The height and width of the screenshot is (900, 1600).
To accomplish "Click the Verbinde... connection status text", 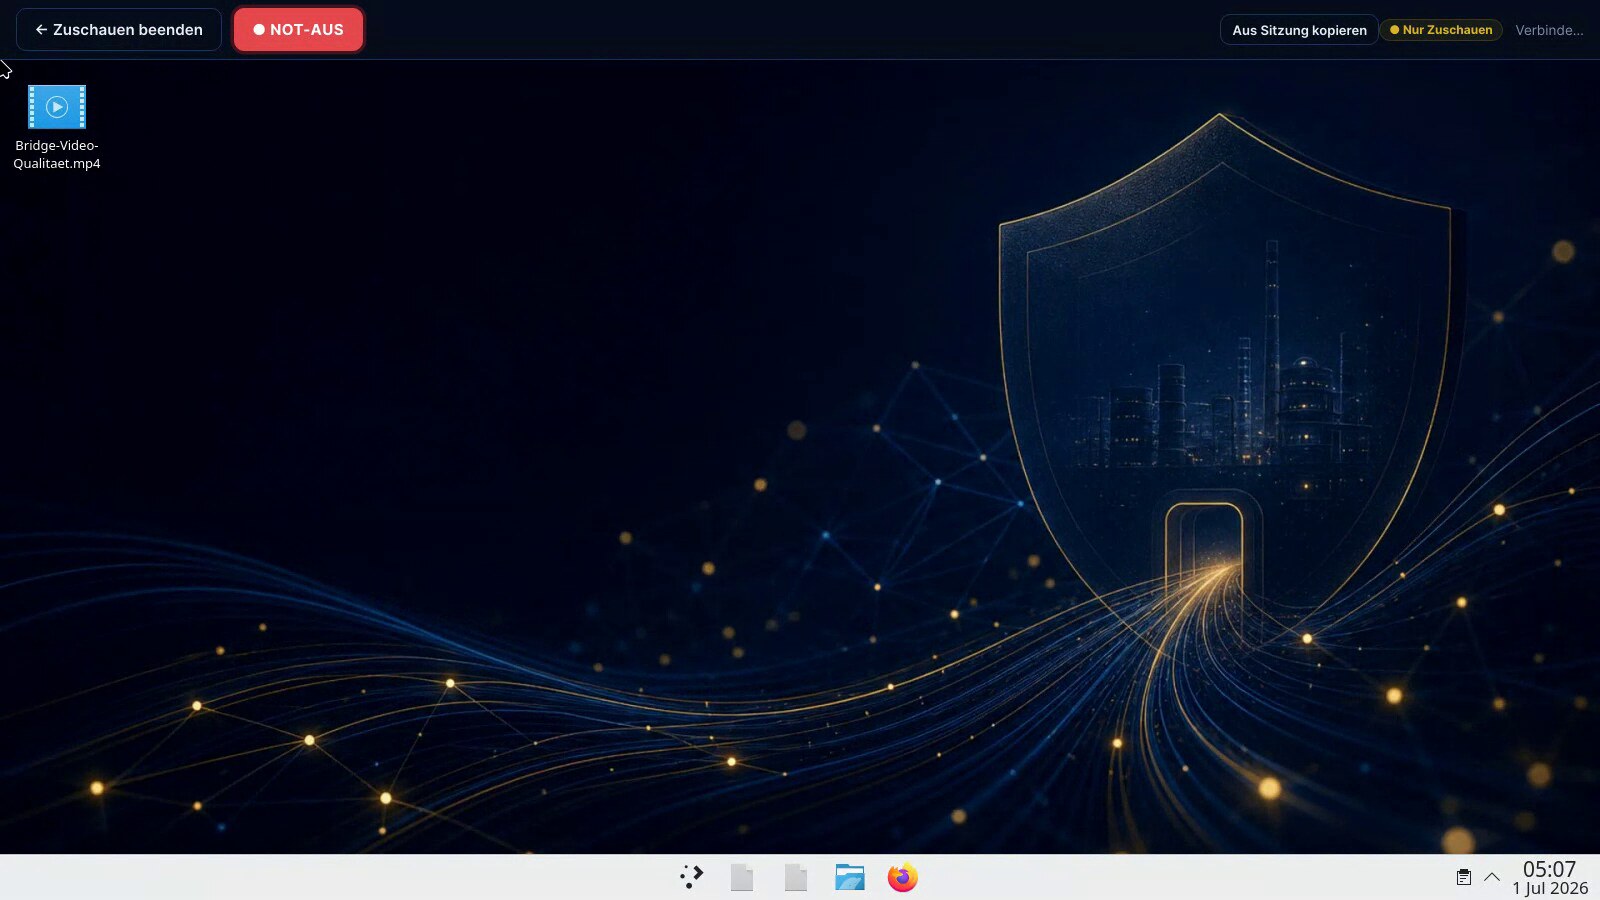I will [x=1549, y=30].
